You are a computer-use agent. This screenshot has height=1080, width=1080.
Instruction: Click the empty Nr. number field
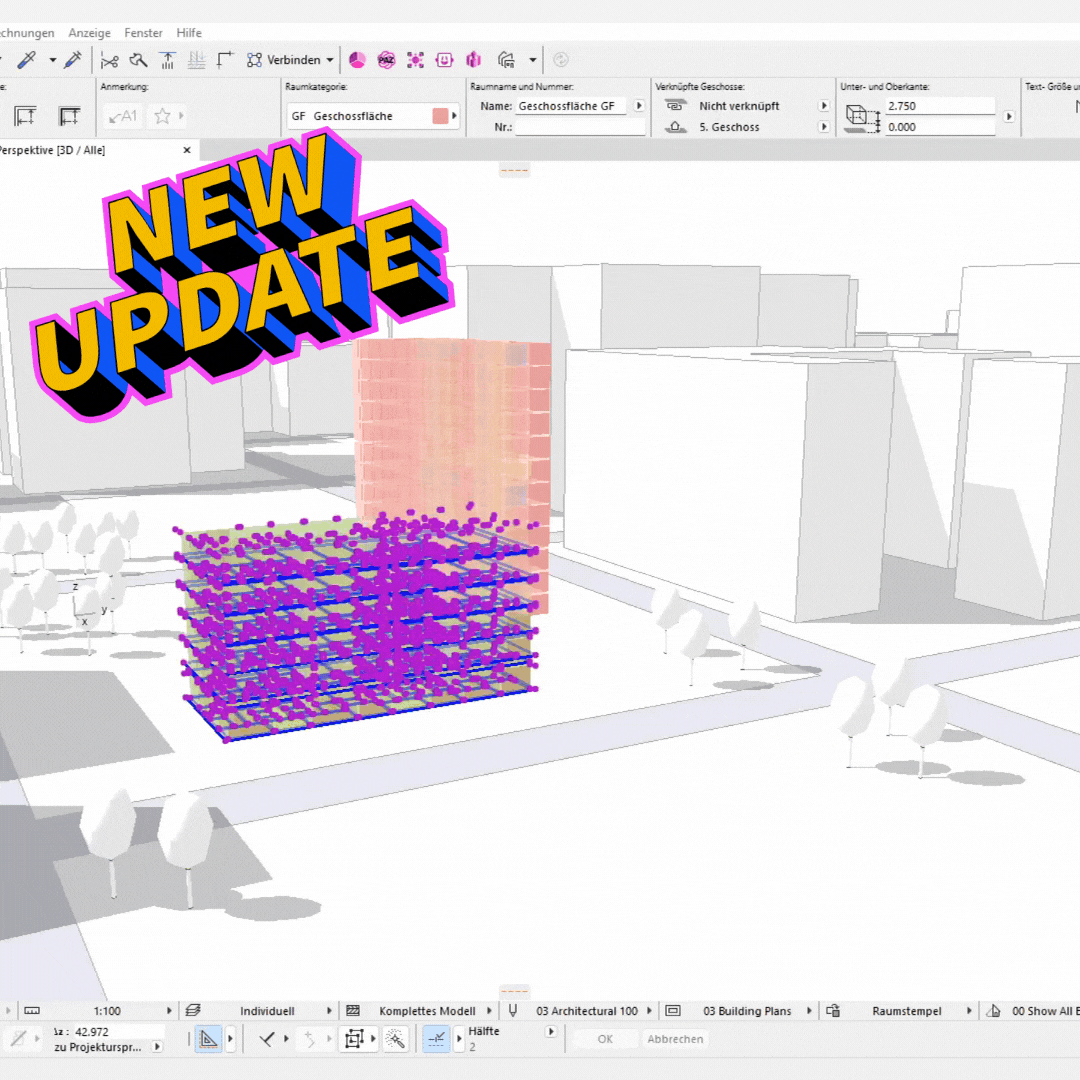[580, 127]
